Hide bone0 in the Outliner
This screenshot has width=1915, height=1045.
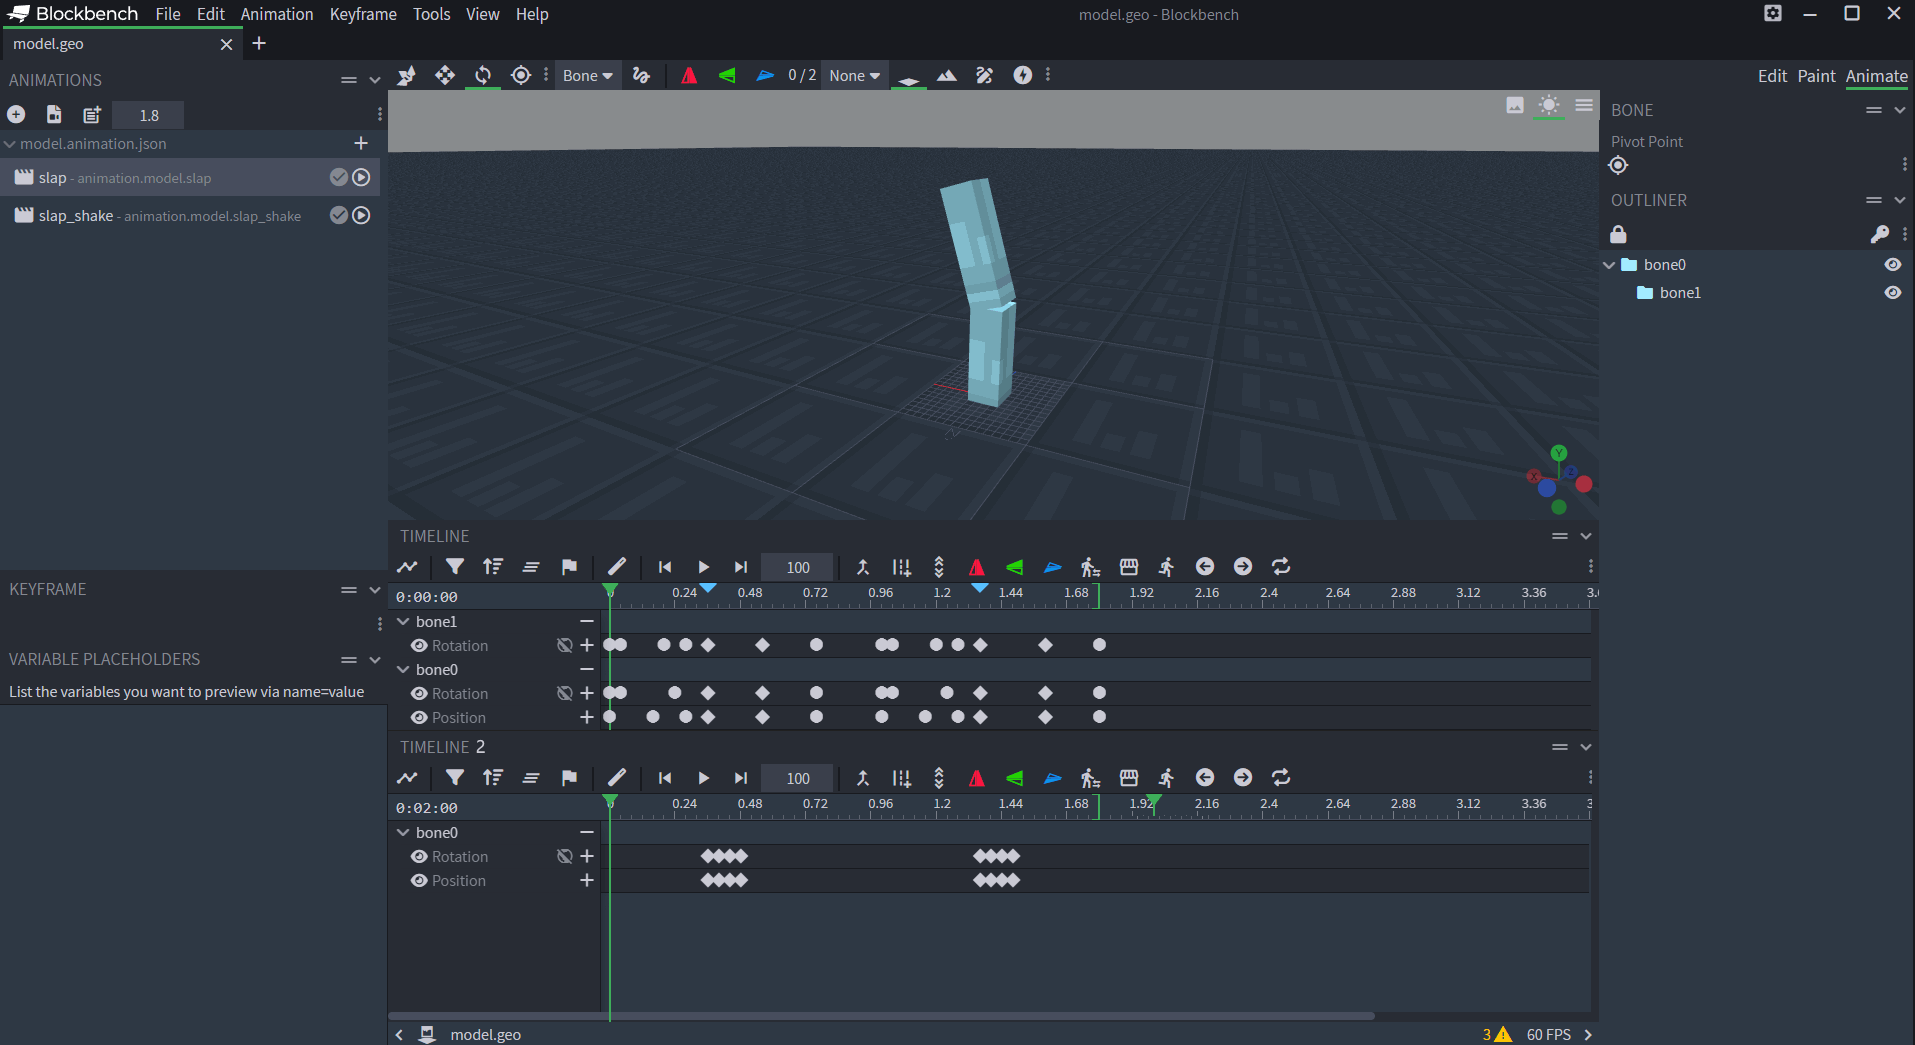click(x=1892, y=265)
